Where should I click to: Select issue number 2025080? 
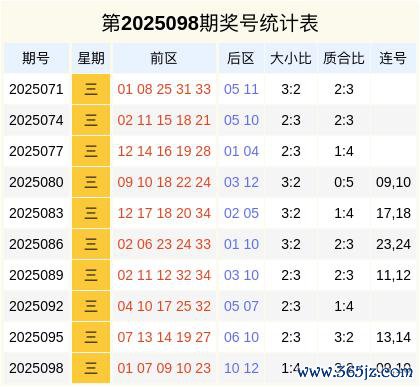tap(36, 182)
